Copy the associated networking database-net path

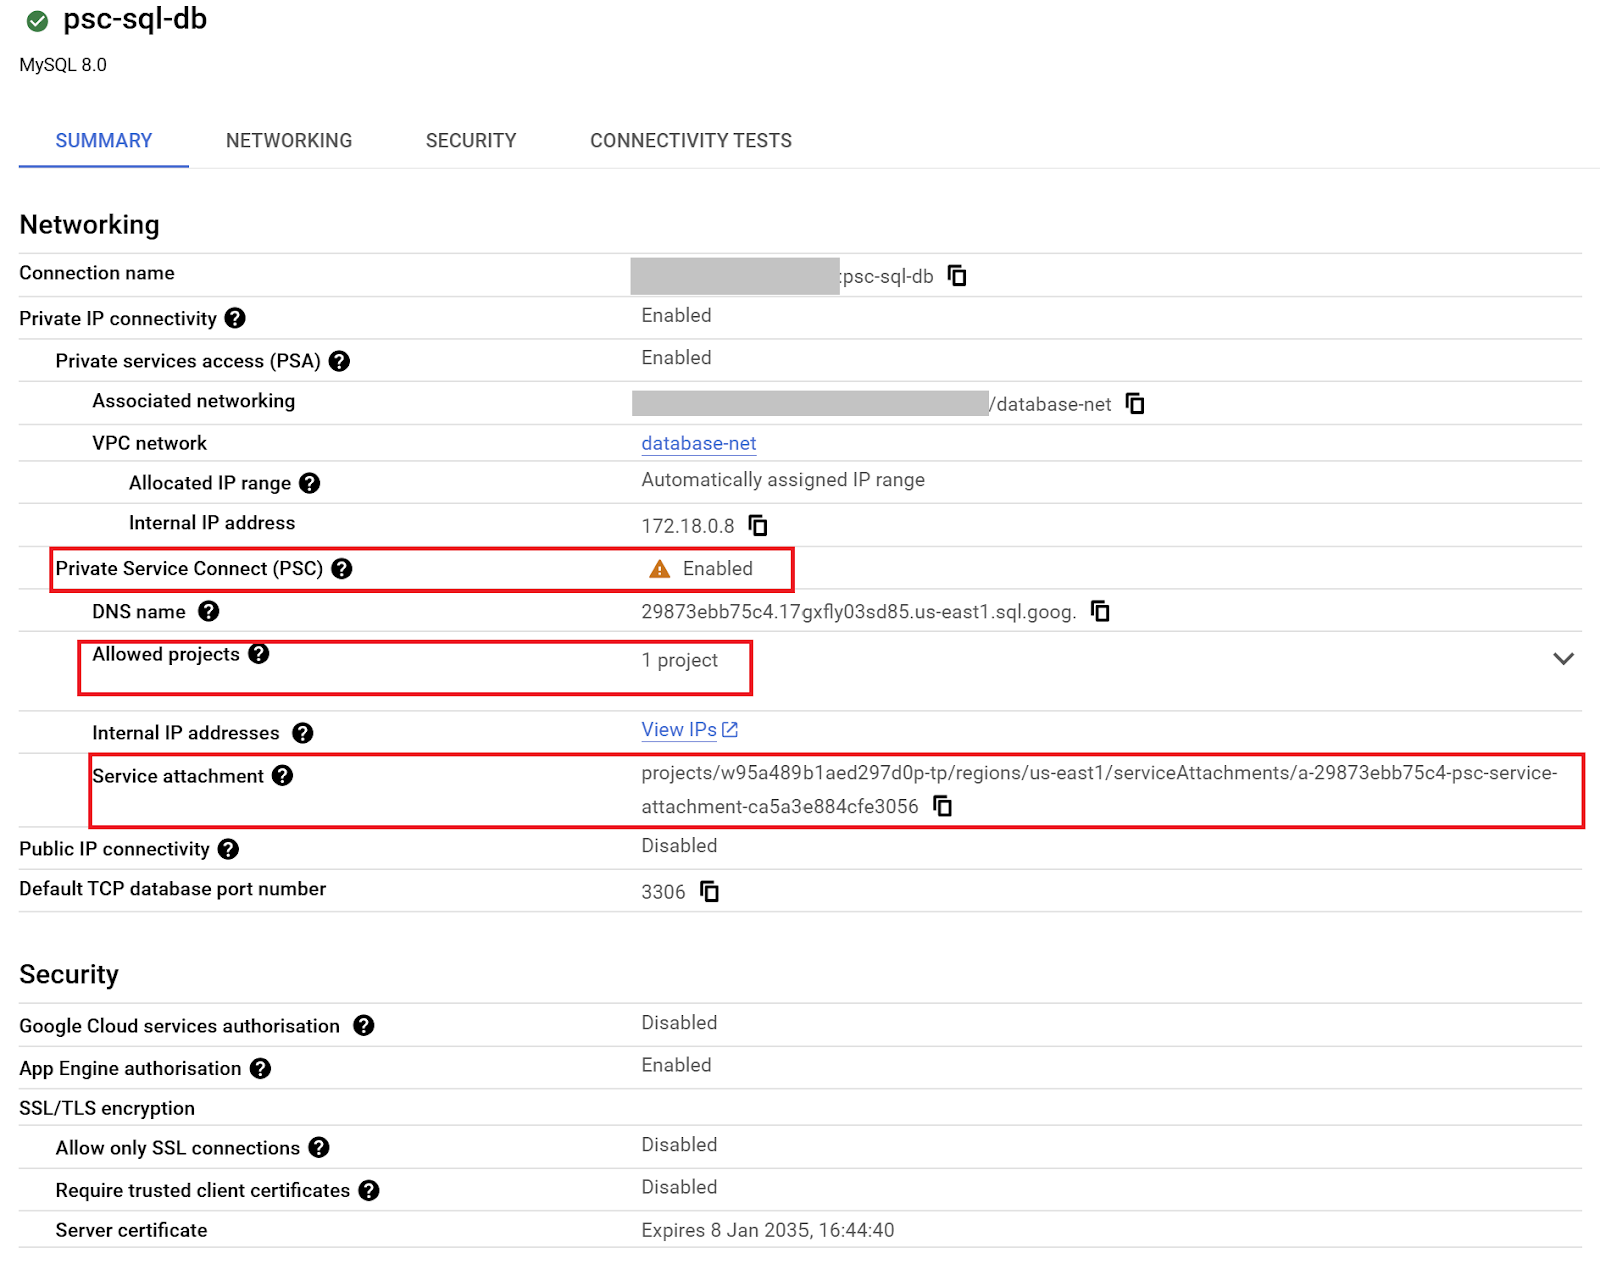point(1135,404)
